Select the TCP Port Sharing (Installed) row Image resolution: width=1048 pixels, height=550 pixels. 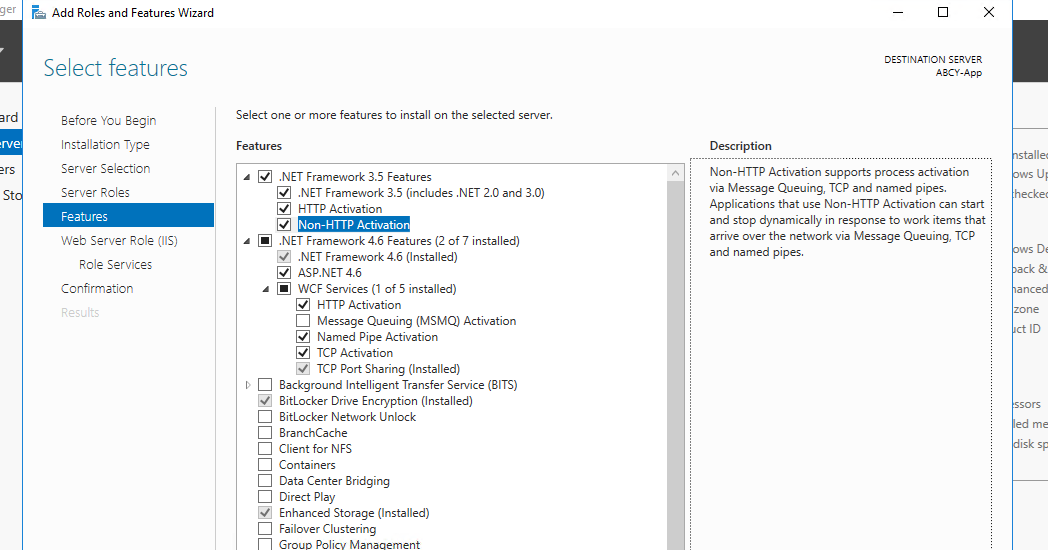tap(388, 369)
